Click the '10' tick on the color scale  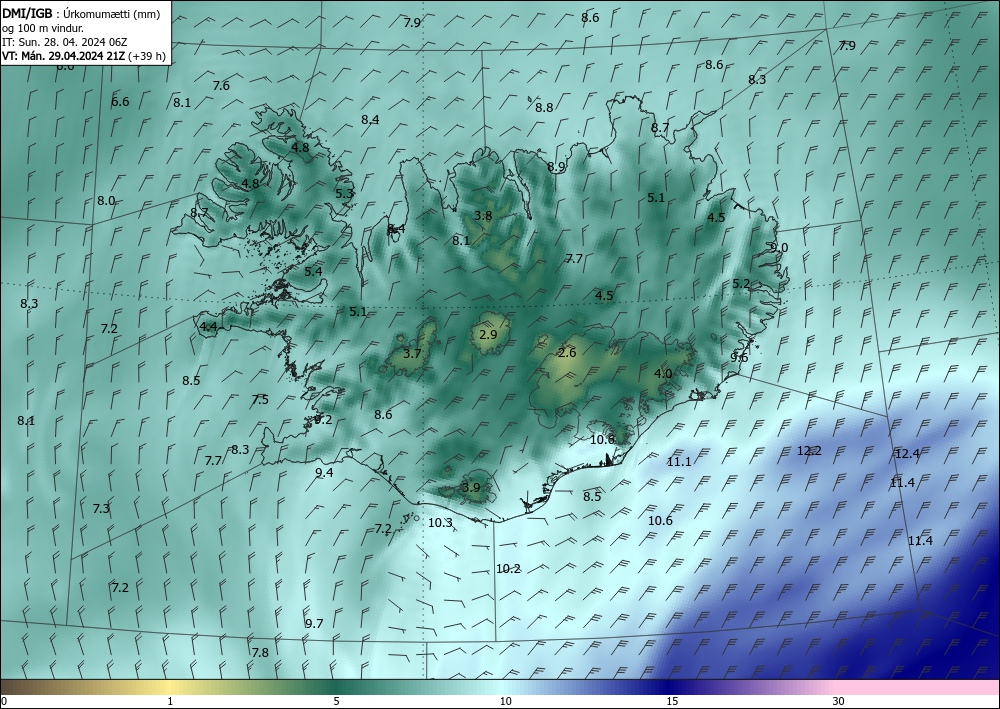tap(505, 702)
